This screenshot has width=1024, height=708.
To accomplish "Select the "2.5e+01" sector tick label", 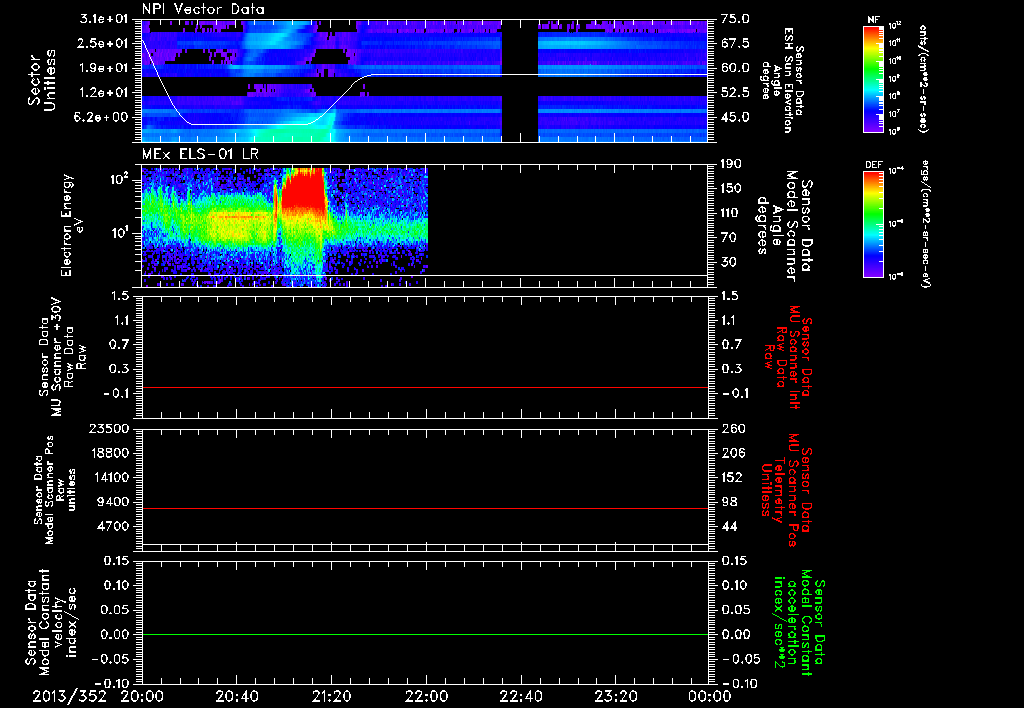I will [103, 43].
